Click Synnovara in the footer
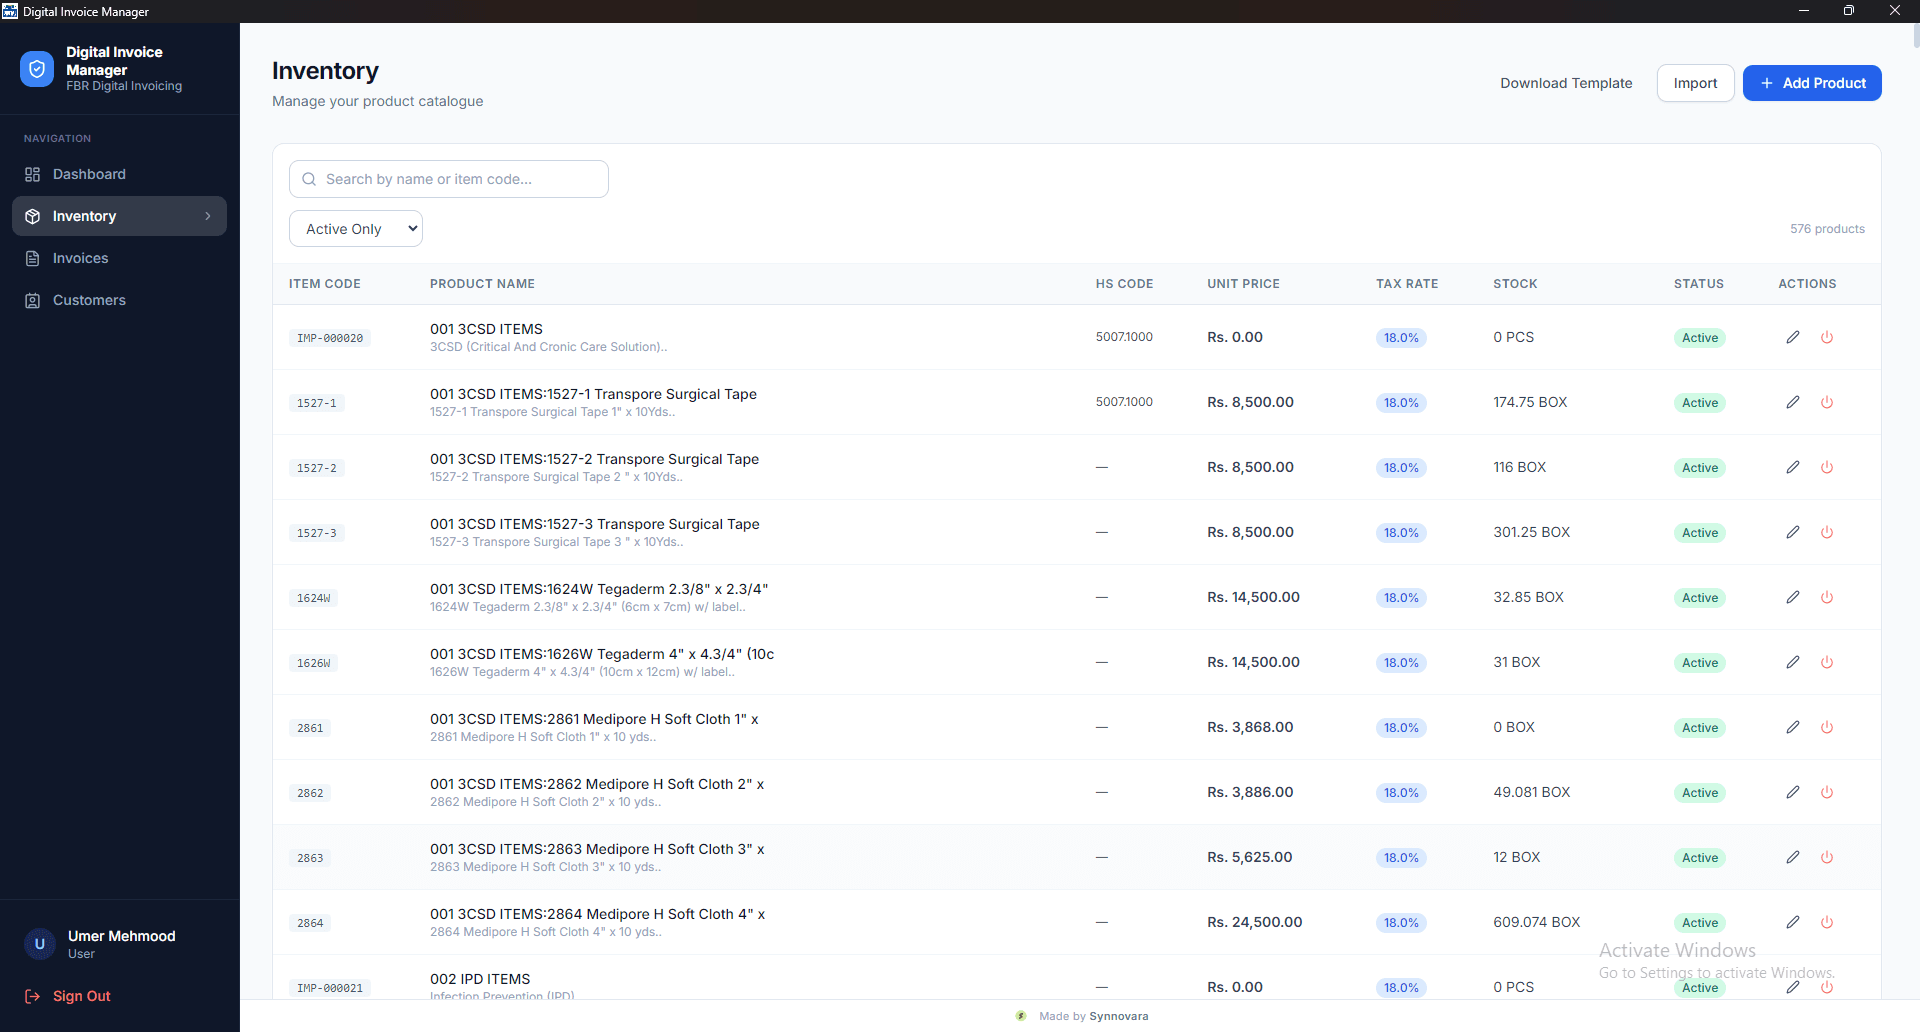Screen dimensions: 1920x1032 [1119, 1016]
